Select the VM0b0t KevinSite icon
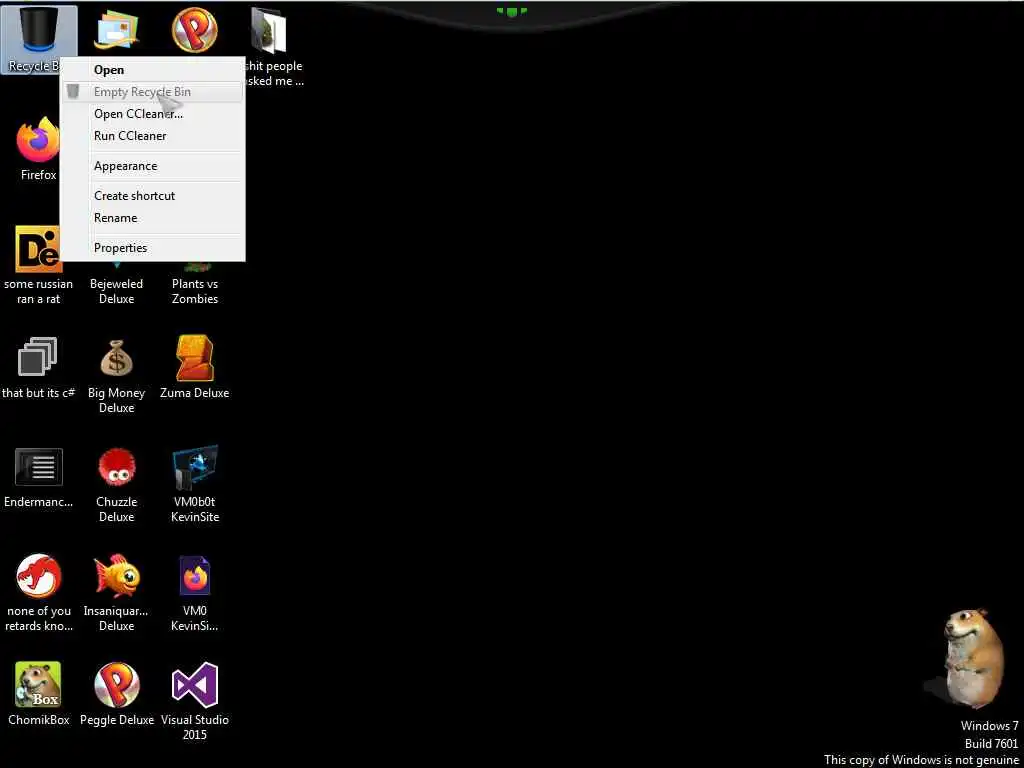This screenshot has width=1024, height=768. [x=195, y=468]
